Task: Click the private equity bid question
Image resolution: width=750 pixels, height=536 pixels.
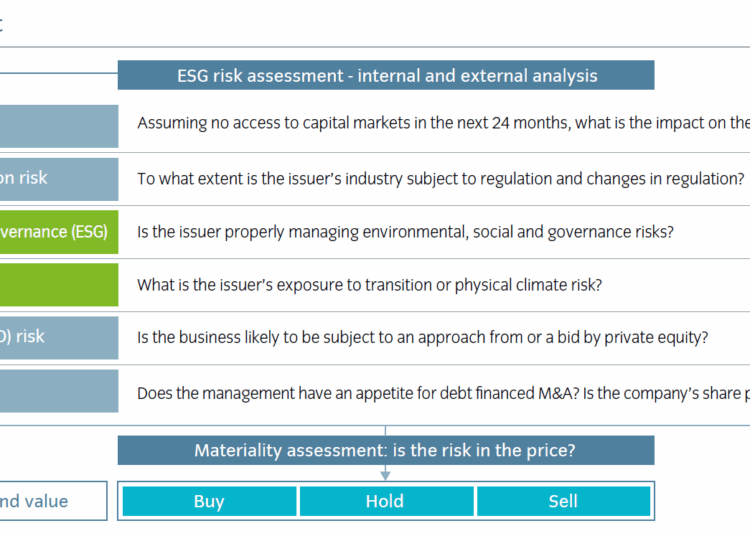Action: click(422, 337)
